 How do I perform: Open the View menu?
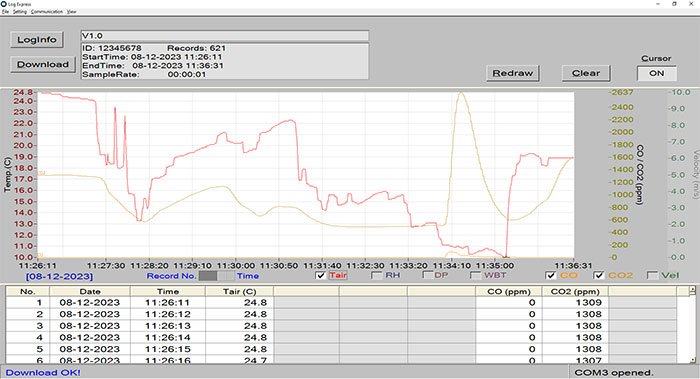[x=71, y=12]
